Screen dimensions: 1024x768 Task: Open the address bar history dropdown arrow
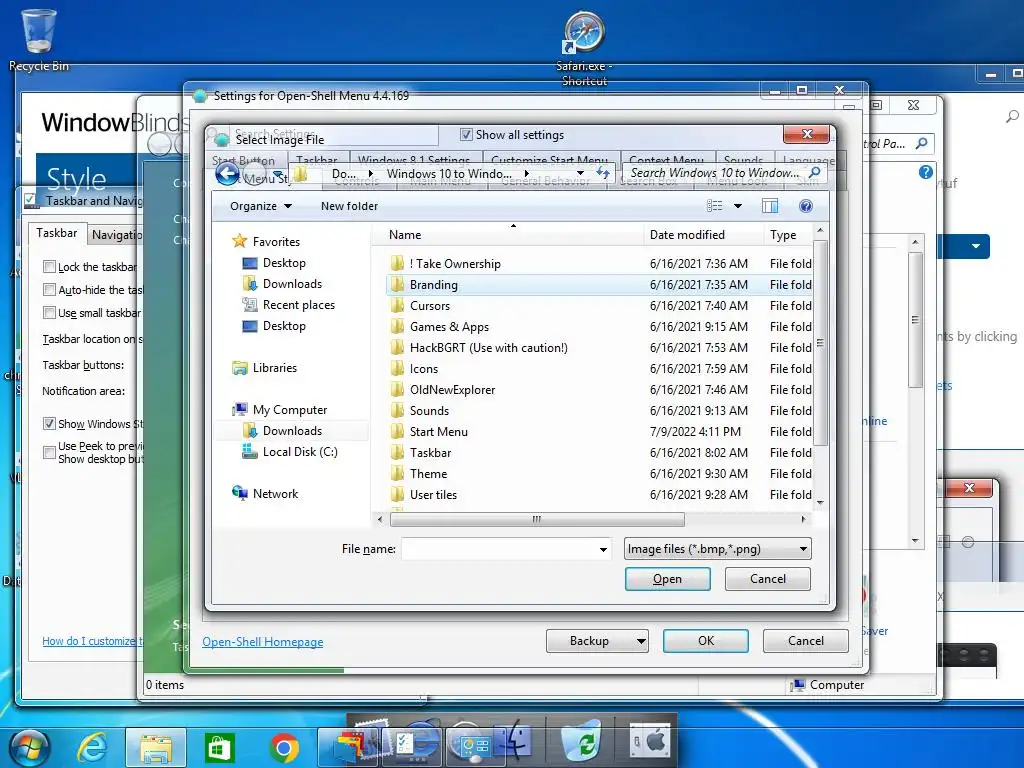point(580,173)
